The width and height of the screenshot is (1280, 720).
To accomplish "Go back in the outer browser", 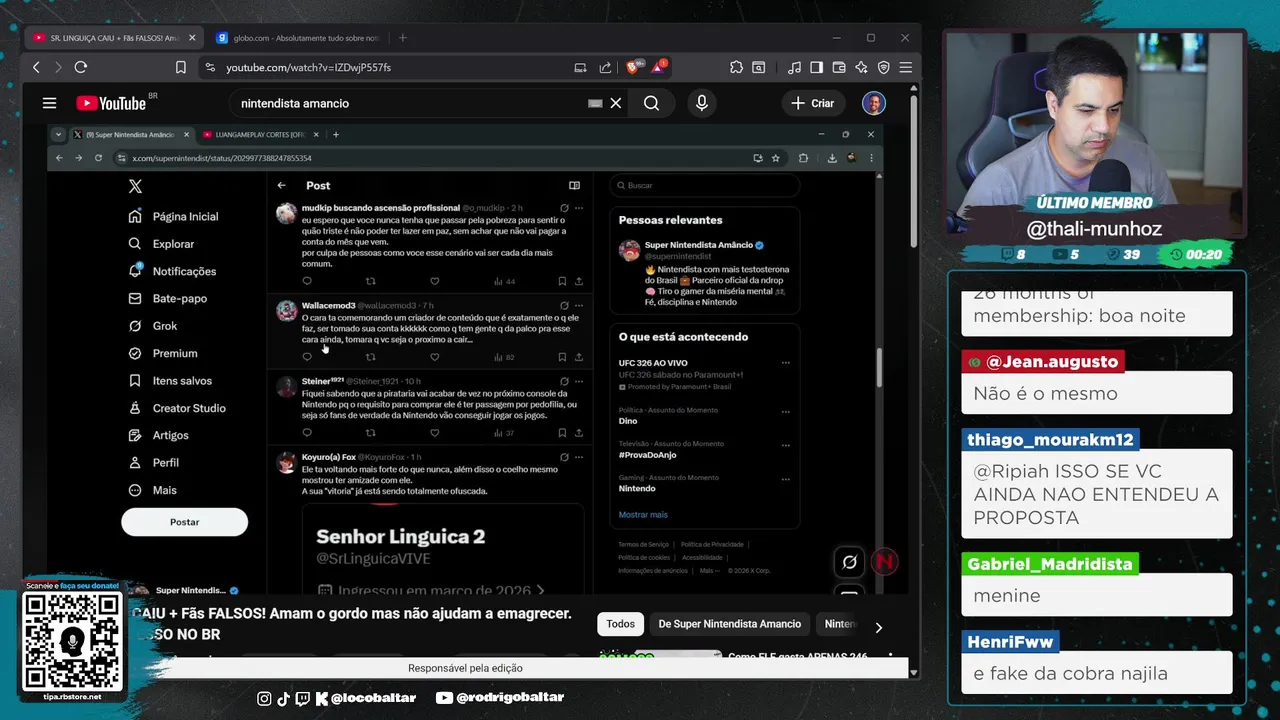I will point(36,67).
